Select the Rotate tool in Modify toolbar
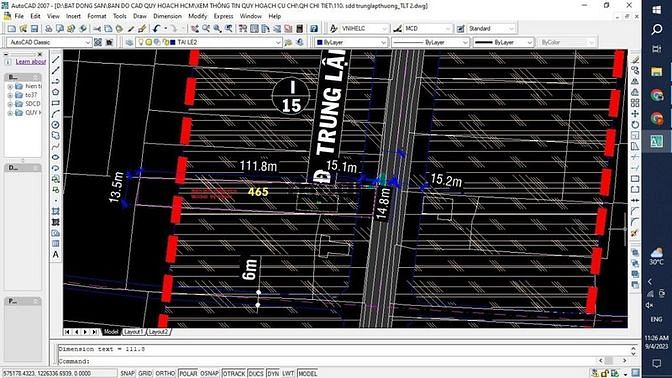This screenshot has height=378, width=672. [x=635, y=125]
